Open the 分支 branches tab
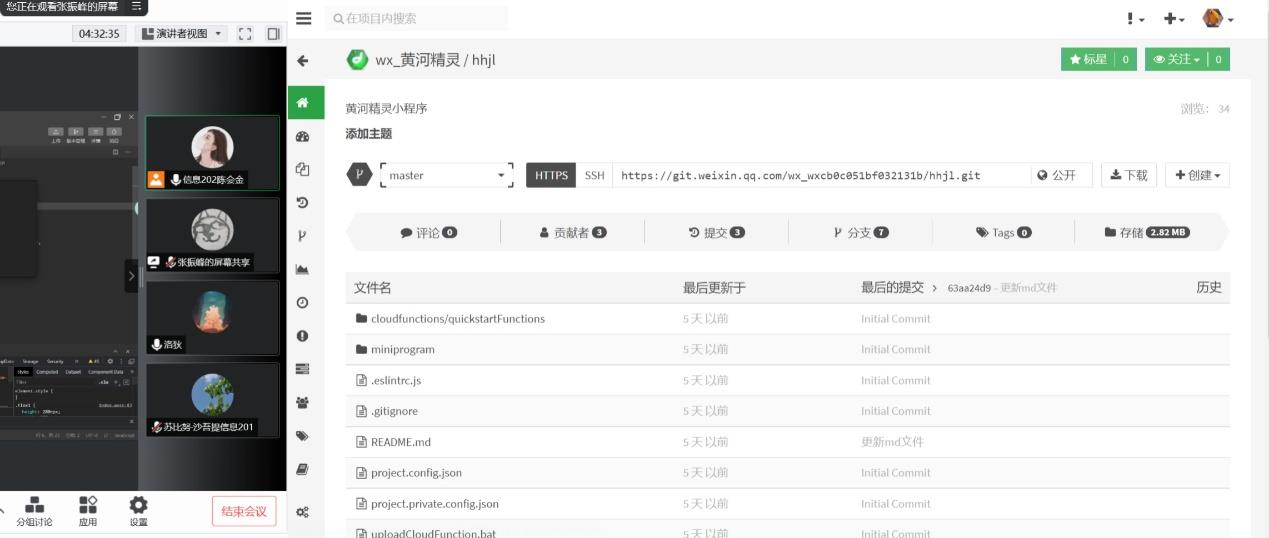1269x538 pixels. pos(860,233)
